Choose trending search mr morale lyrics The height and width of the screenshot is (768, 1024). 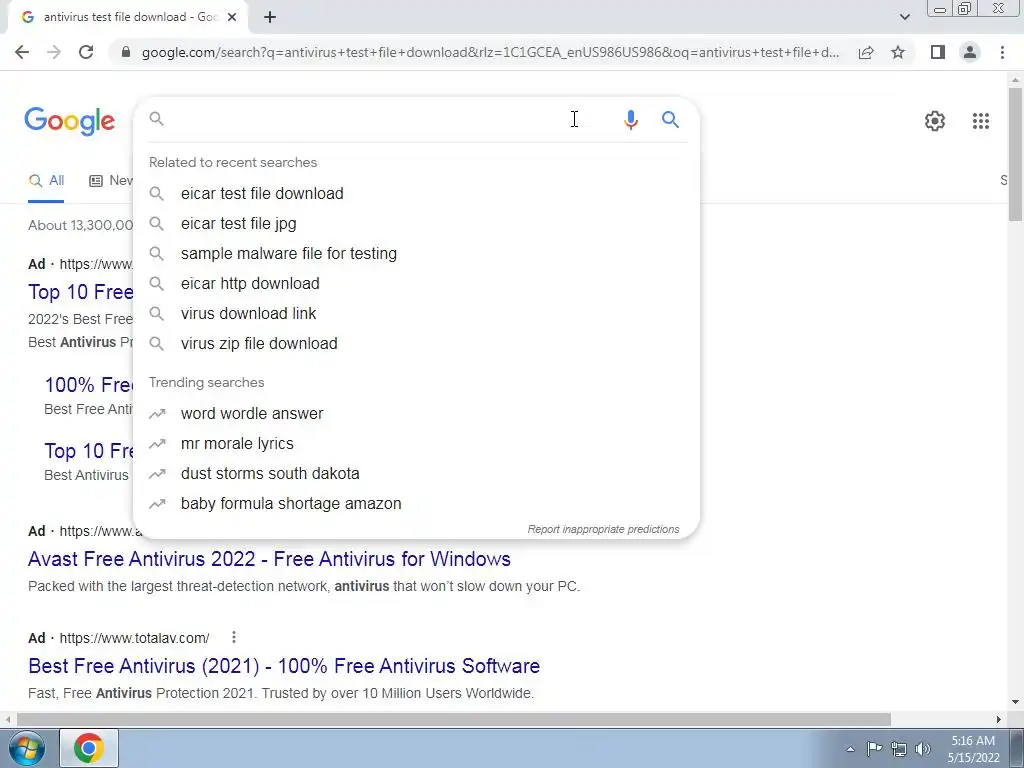point(416,443)
